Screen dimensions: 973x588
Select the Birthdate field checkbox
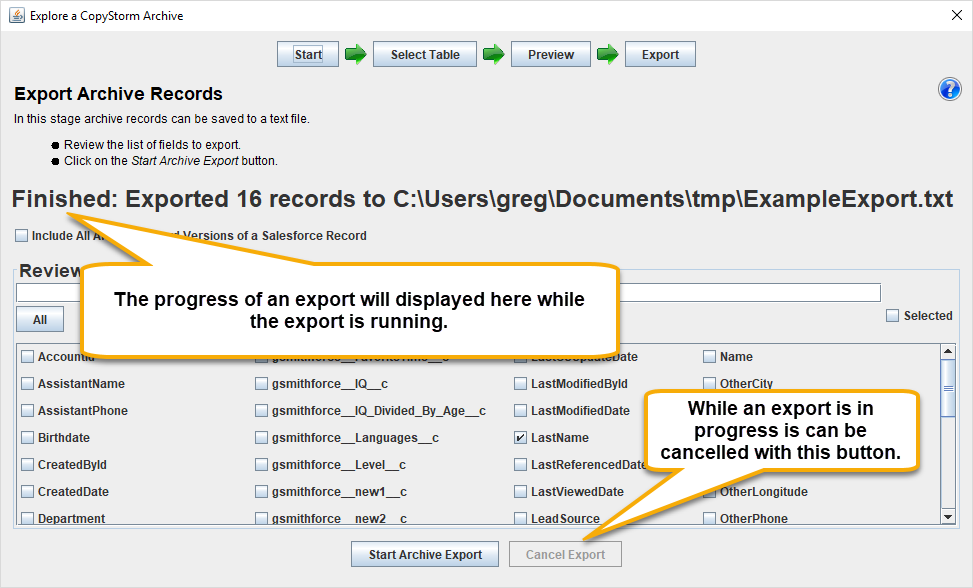[x=27, y=438]
